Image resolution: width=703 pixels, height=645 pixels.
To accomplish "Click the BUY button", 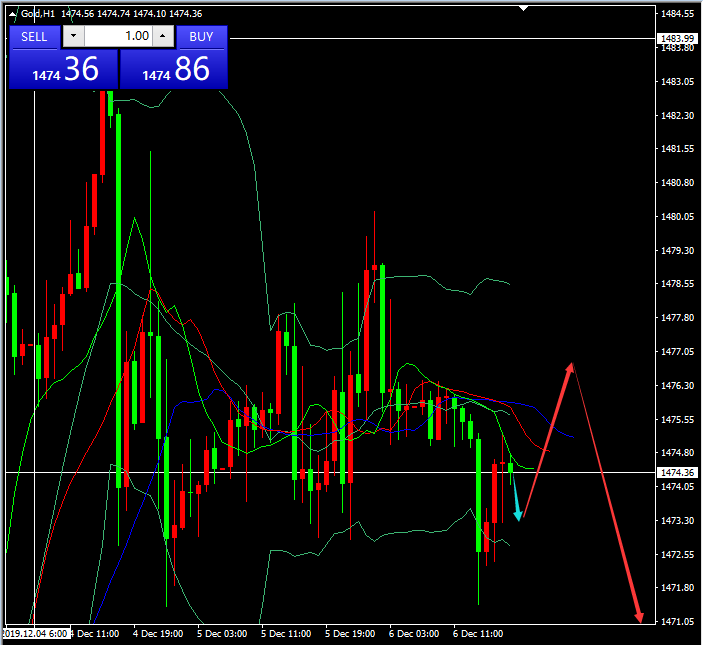I will [x=201, y=37].
